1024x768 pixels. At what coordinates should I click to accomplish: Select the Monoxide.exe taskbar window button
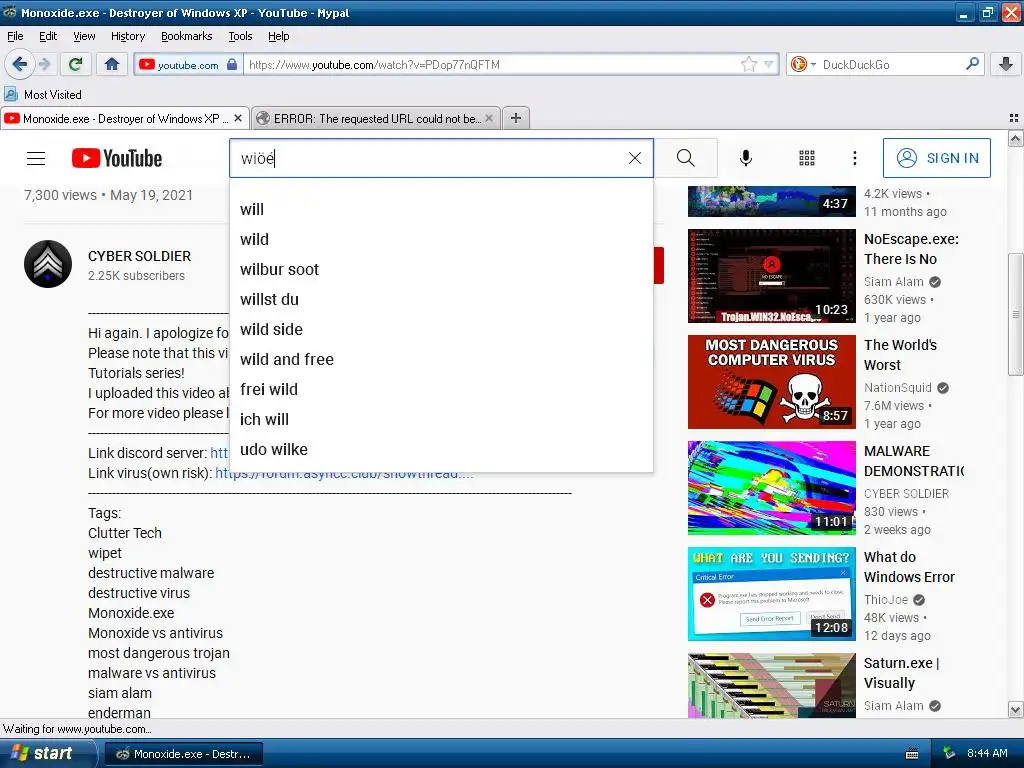click(x=184, y=754)
